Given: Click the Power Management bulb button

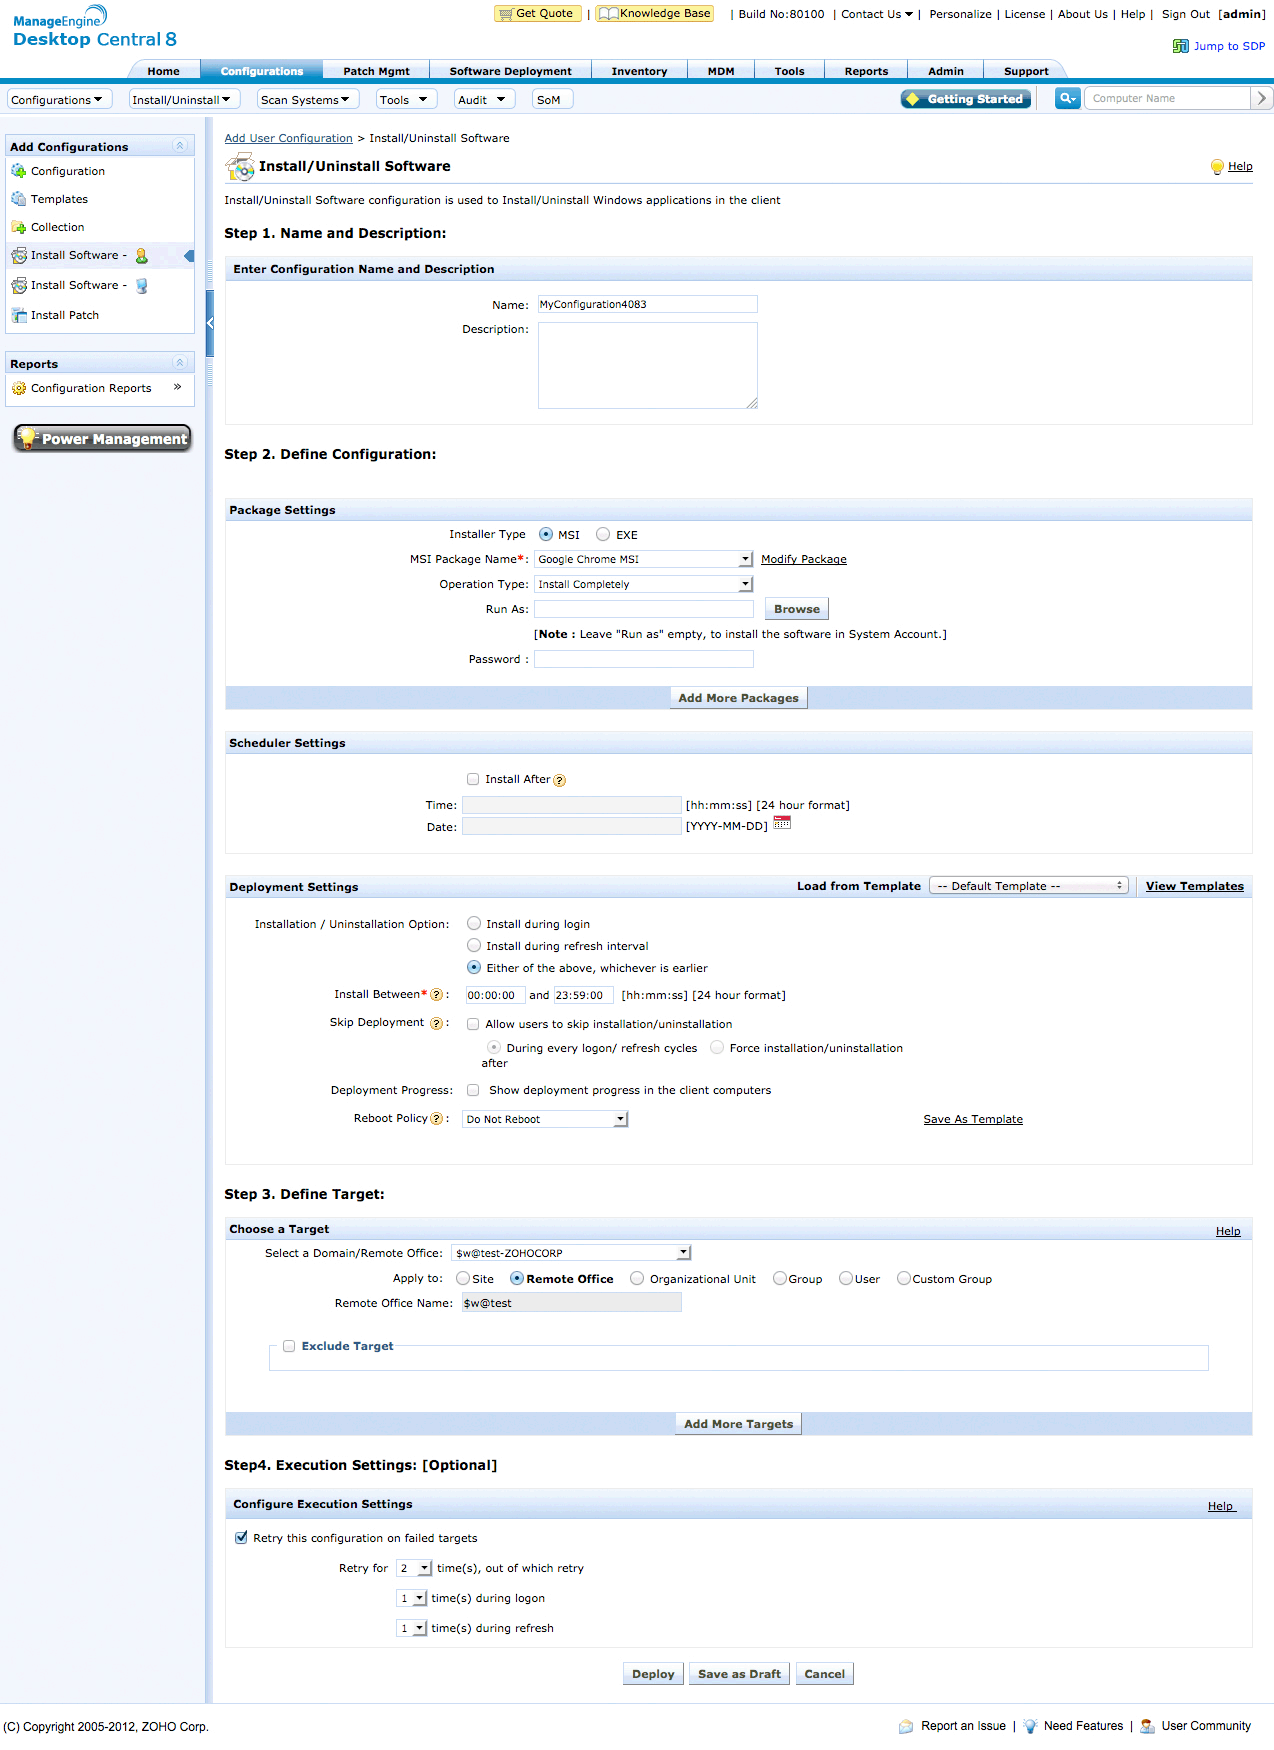Looking at the screenshot, I should tap(102, 438).
